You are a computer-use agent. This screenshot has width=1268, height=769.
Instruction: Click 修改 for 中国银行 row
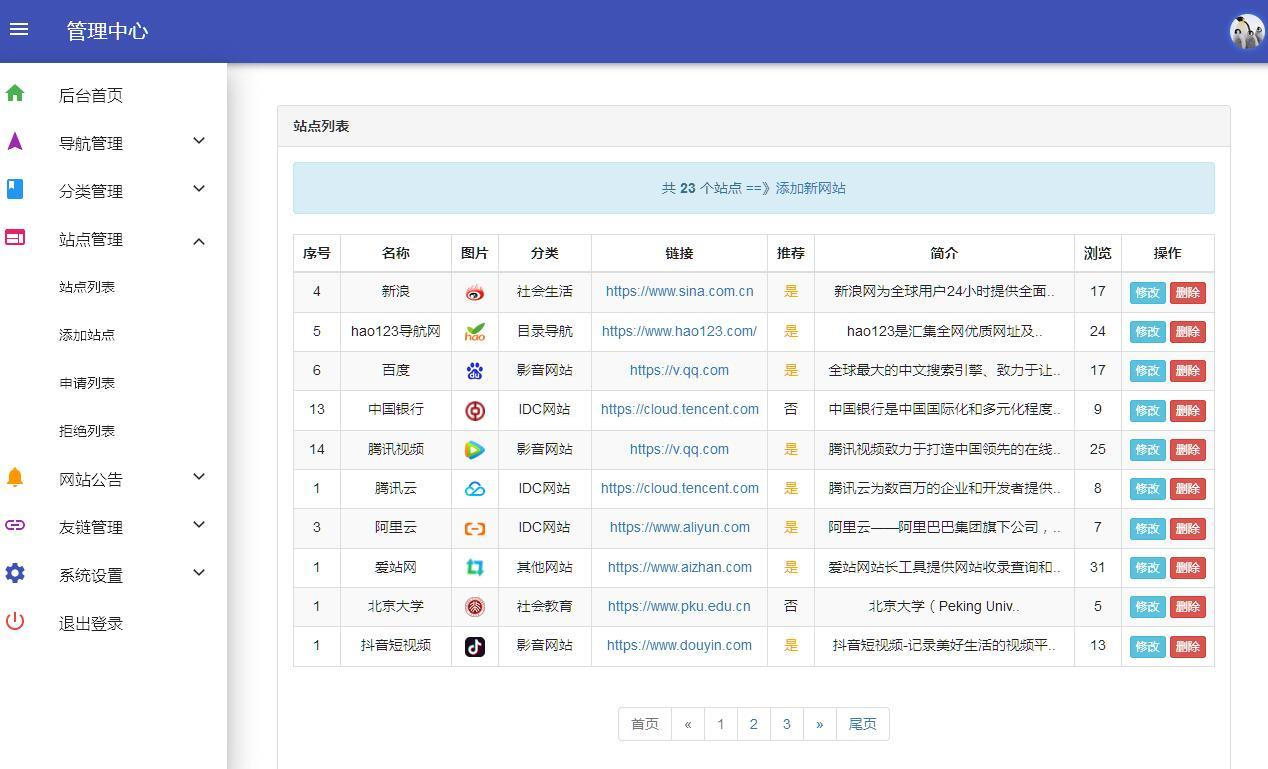[1147, 410]
